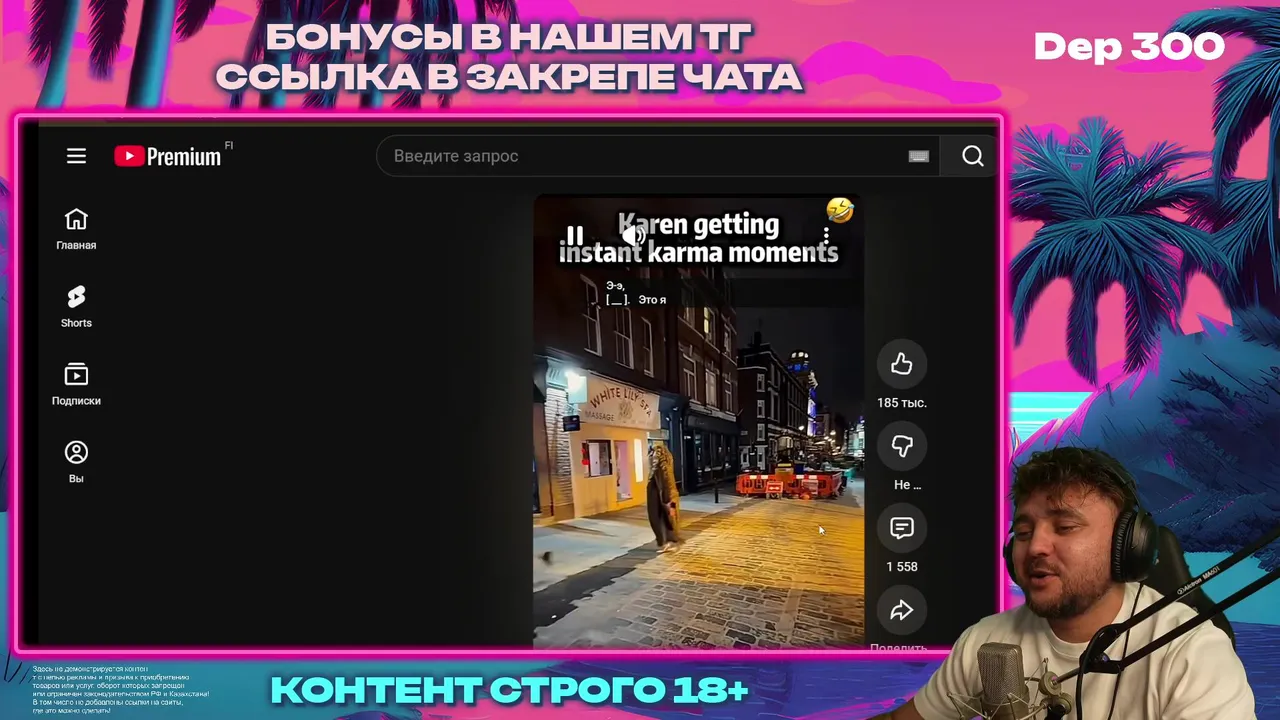Pause the playing Short
The image size is (1280, 720).
575,236
